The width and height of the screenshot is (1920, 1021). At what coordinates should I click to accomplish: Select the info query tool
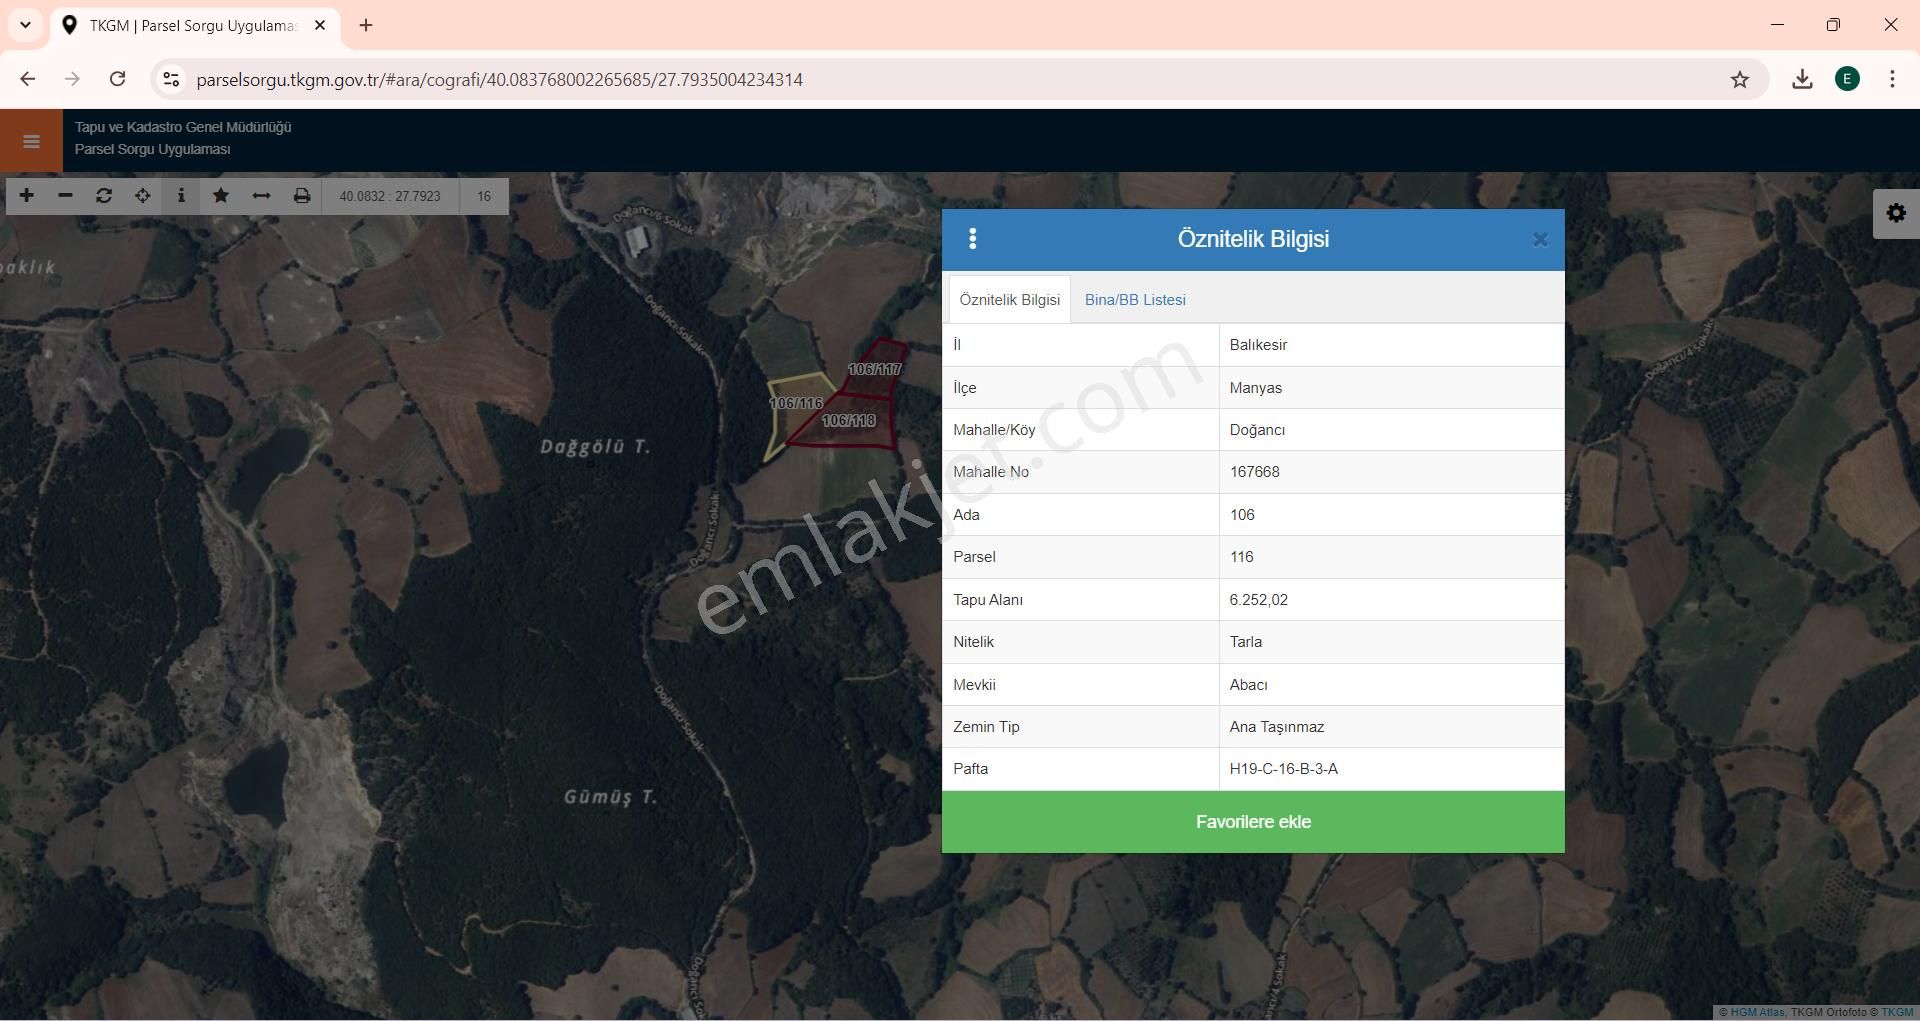pyautogui.click(x=181, y=196)
